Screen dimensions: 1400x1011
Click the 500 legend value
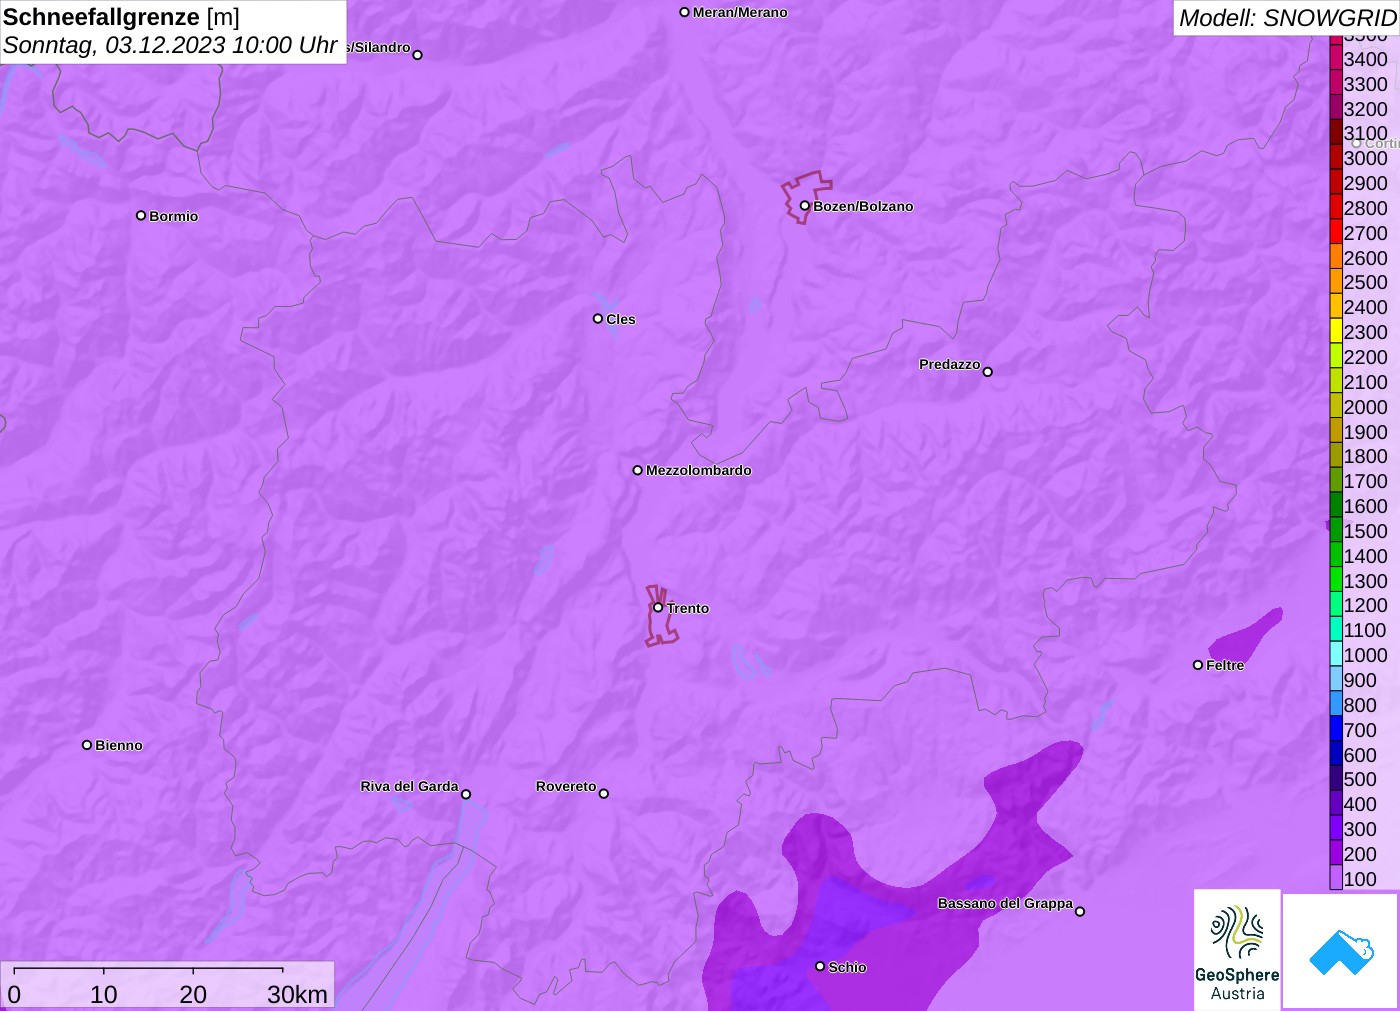click(1360, 779)
